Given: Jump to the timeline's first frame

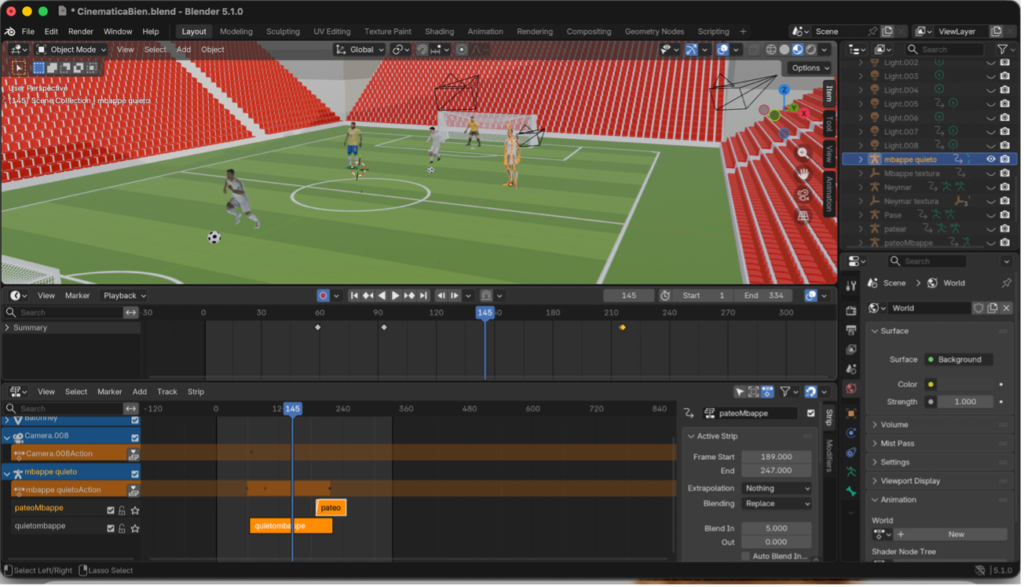Looking at the screenshot, I should [354, 296].
